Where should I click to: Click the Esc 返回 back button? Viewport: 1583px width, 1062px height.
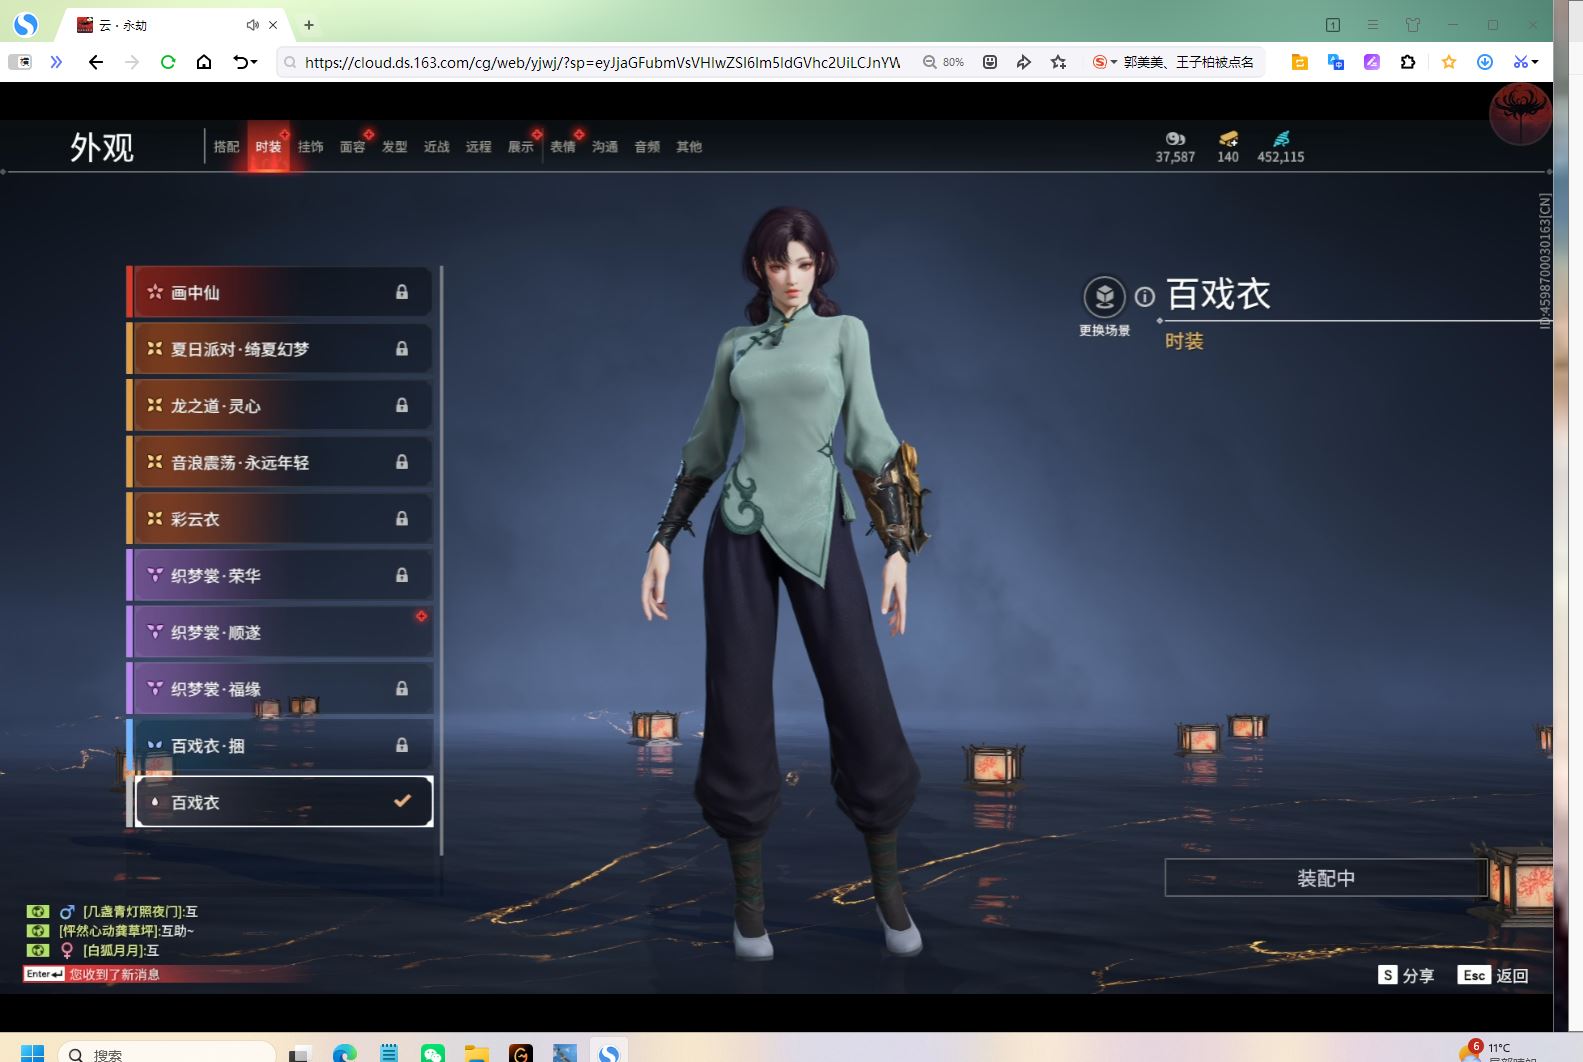[x=1494, y=975]
